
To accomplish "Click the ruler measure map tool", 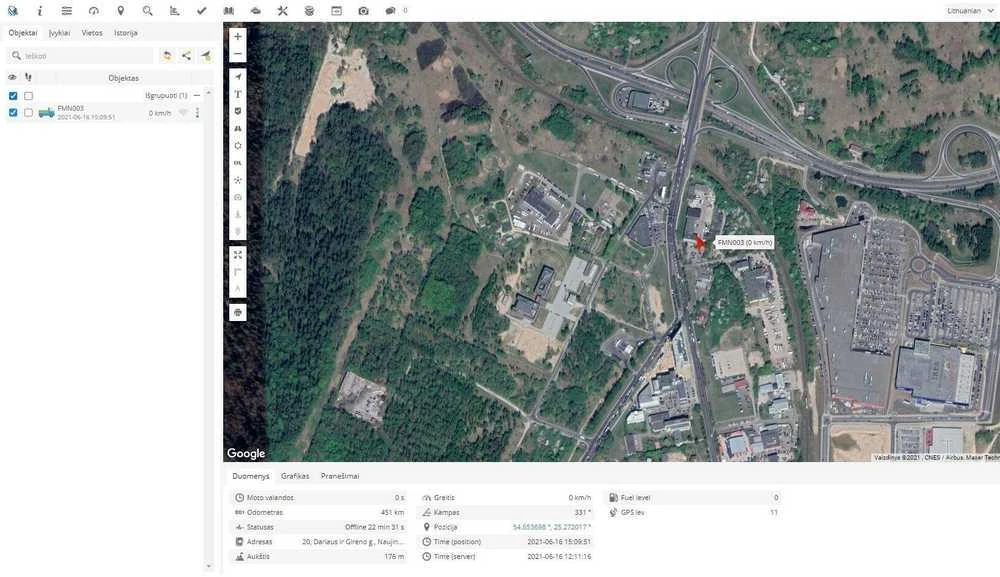I will [238, 272].
